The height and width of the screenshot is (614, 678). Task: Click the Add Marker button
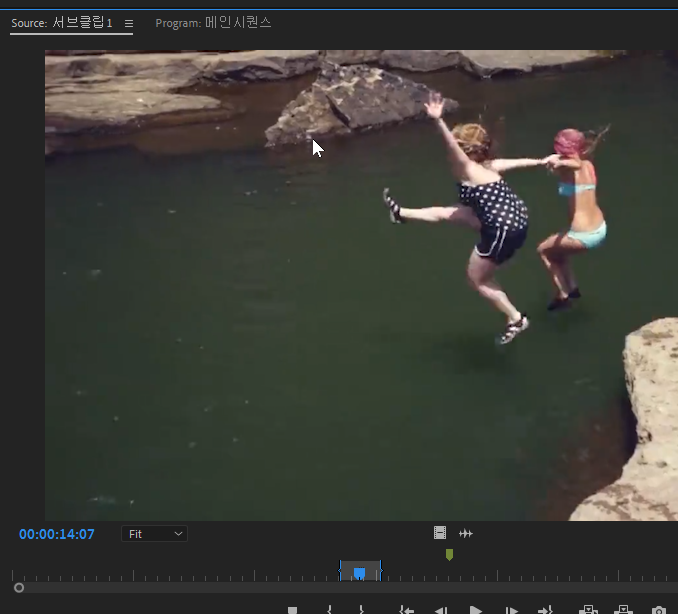293,610
